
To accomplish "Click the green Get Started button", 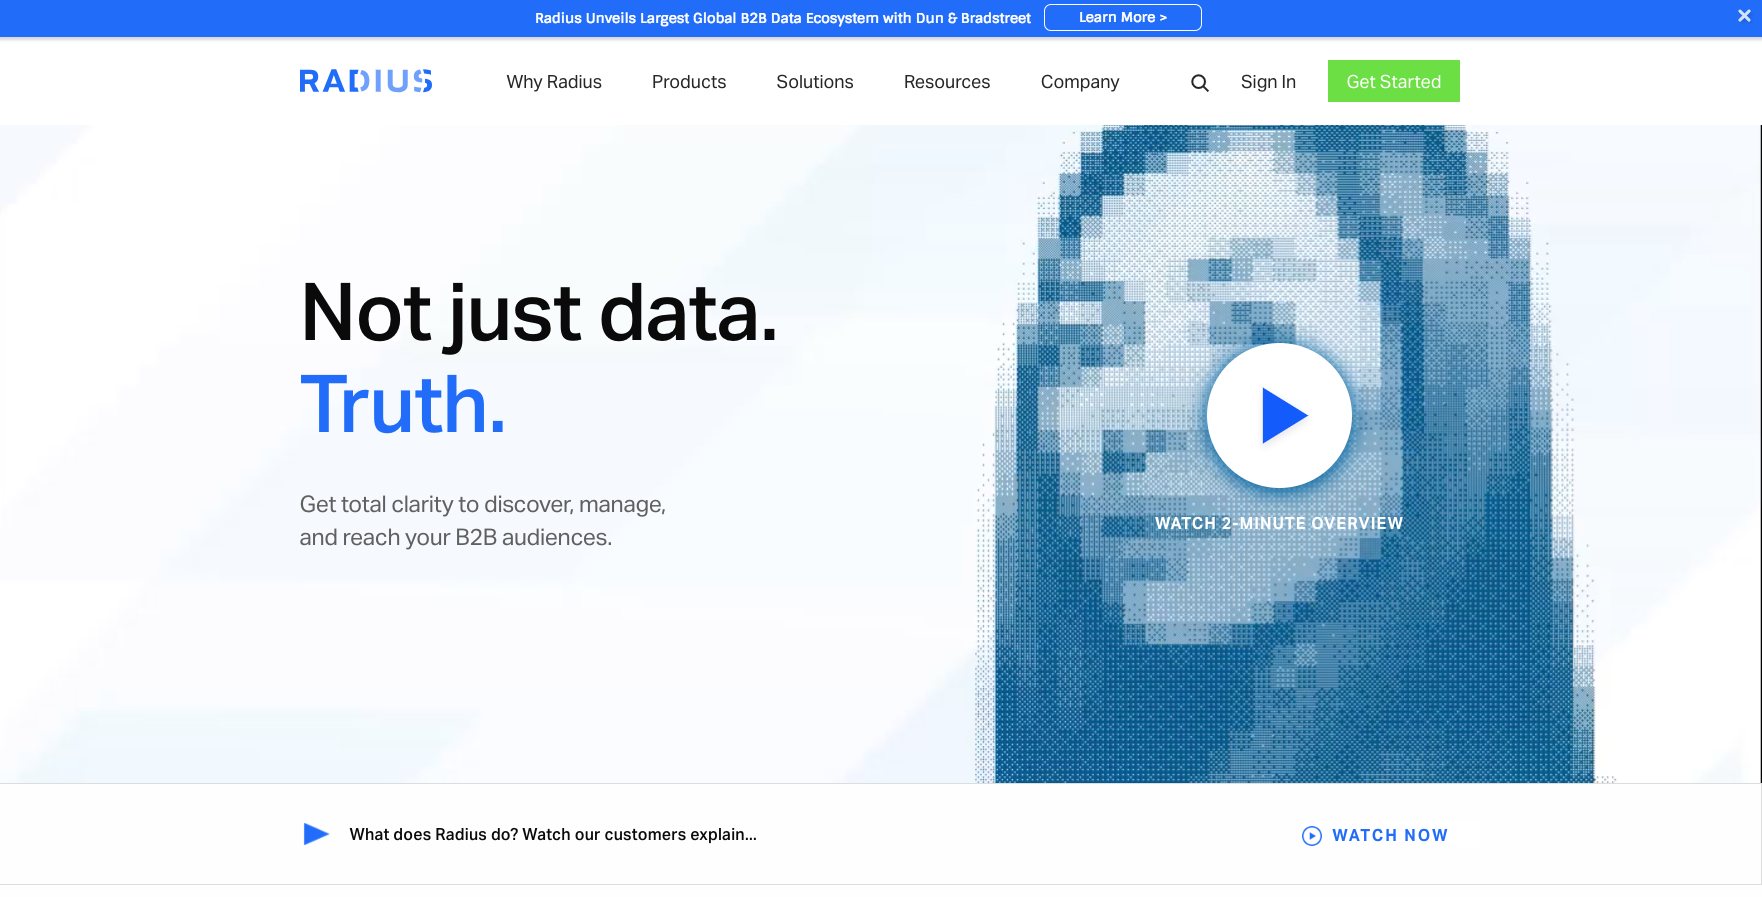I will pos(1394,81).
